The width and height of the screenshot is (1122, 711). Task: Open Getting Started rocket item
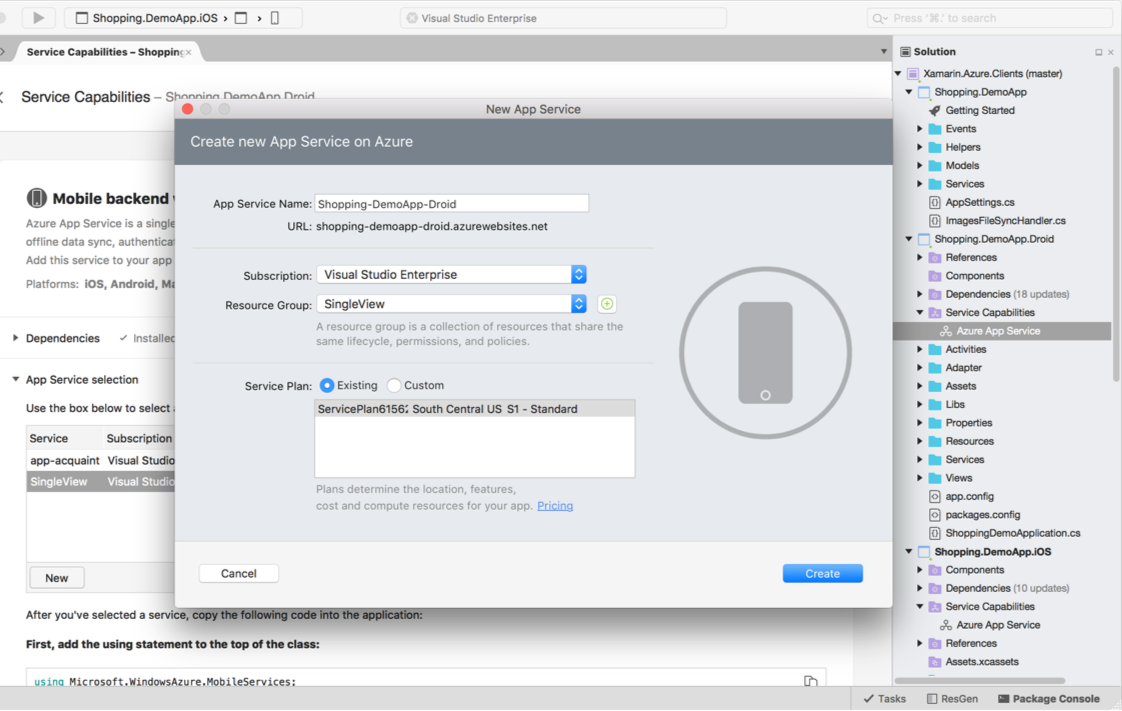(979, 110)
